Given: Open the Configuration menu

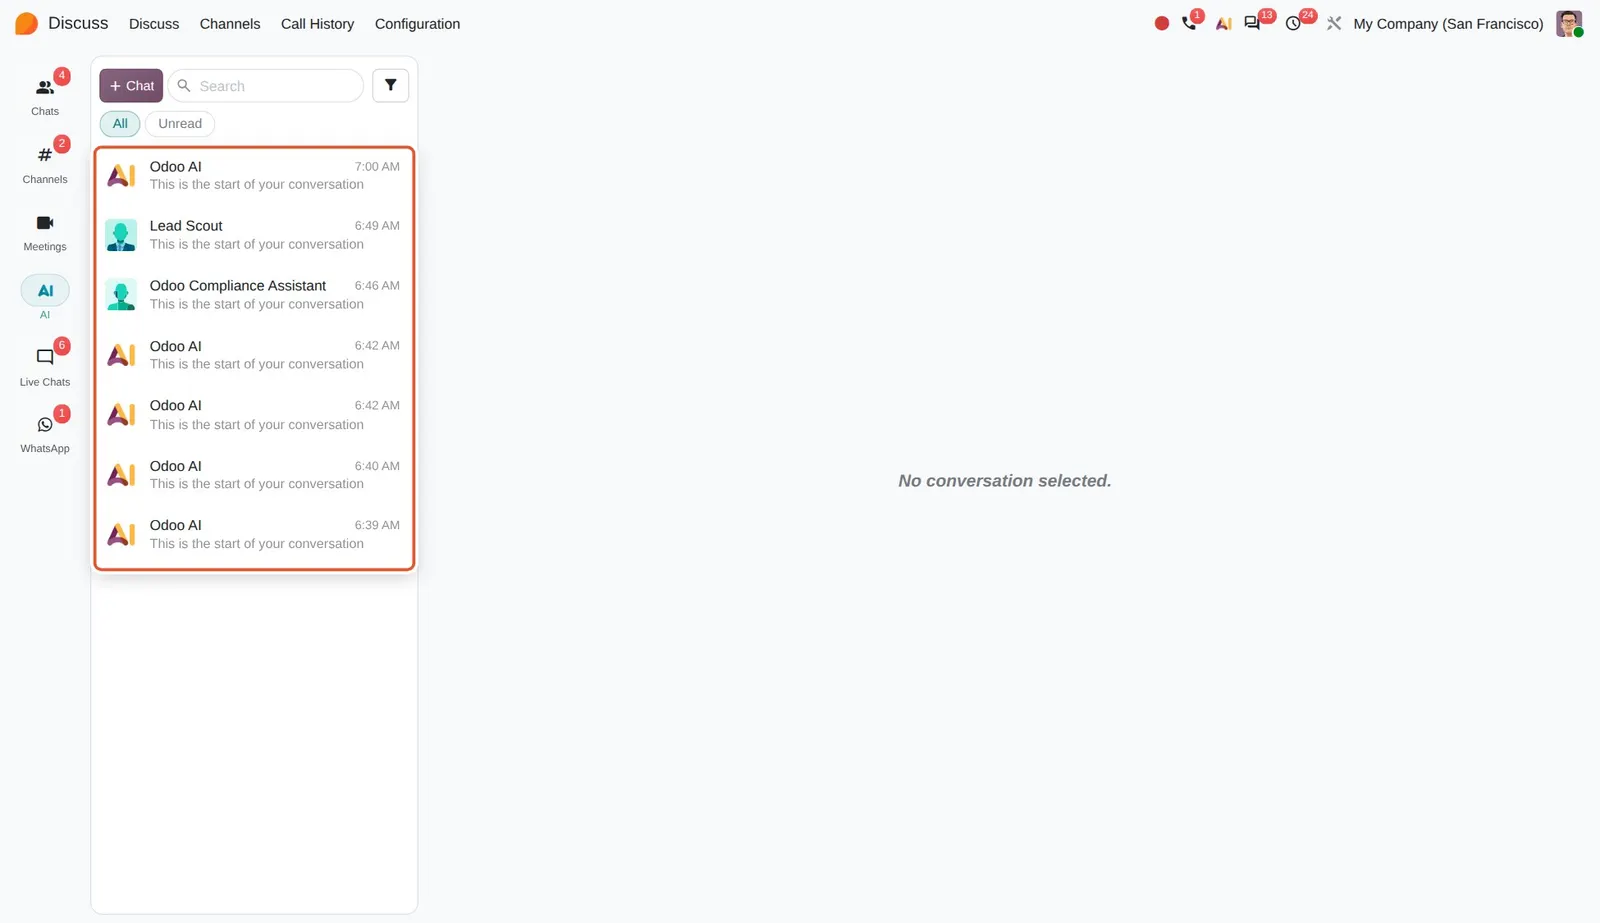Looking at the screenshot, I should [417, 24].
